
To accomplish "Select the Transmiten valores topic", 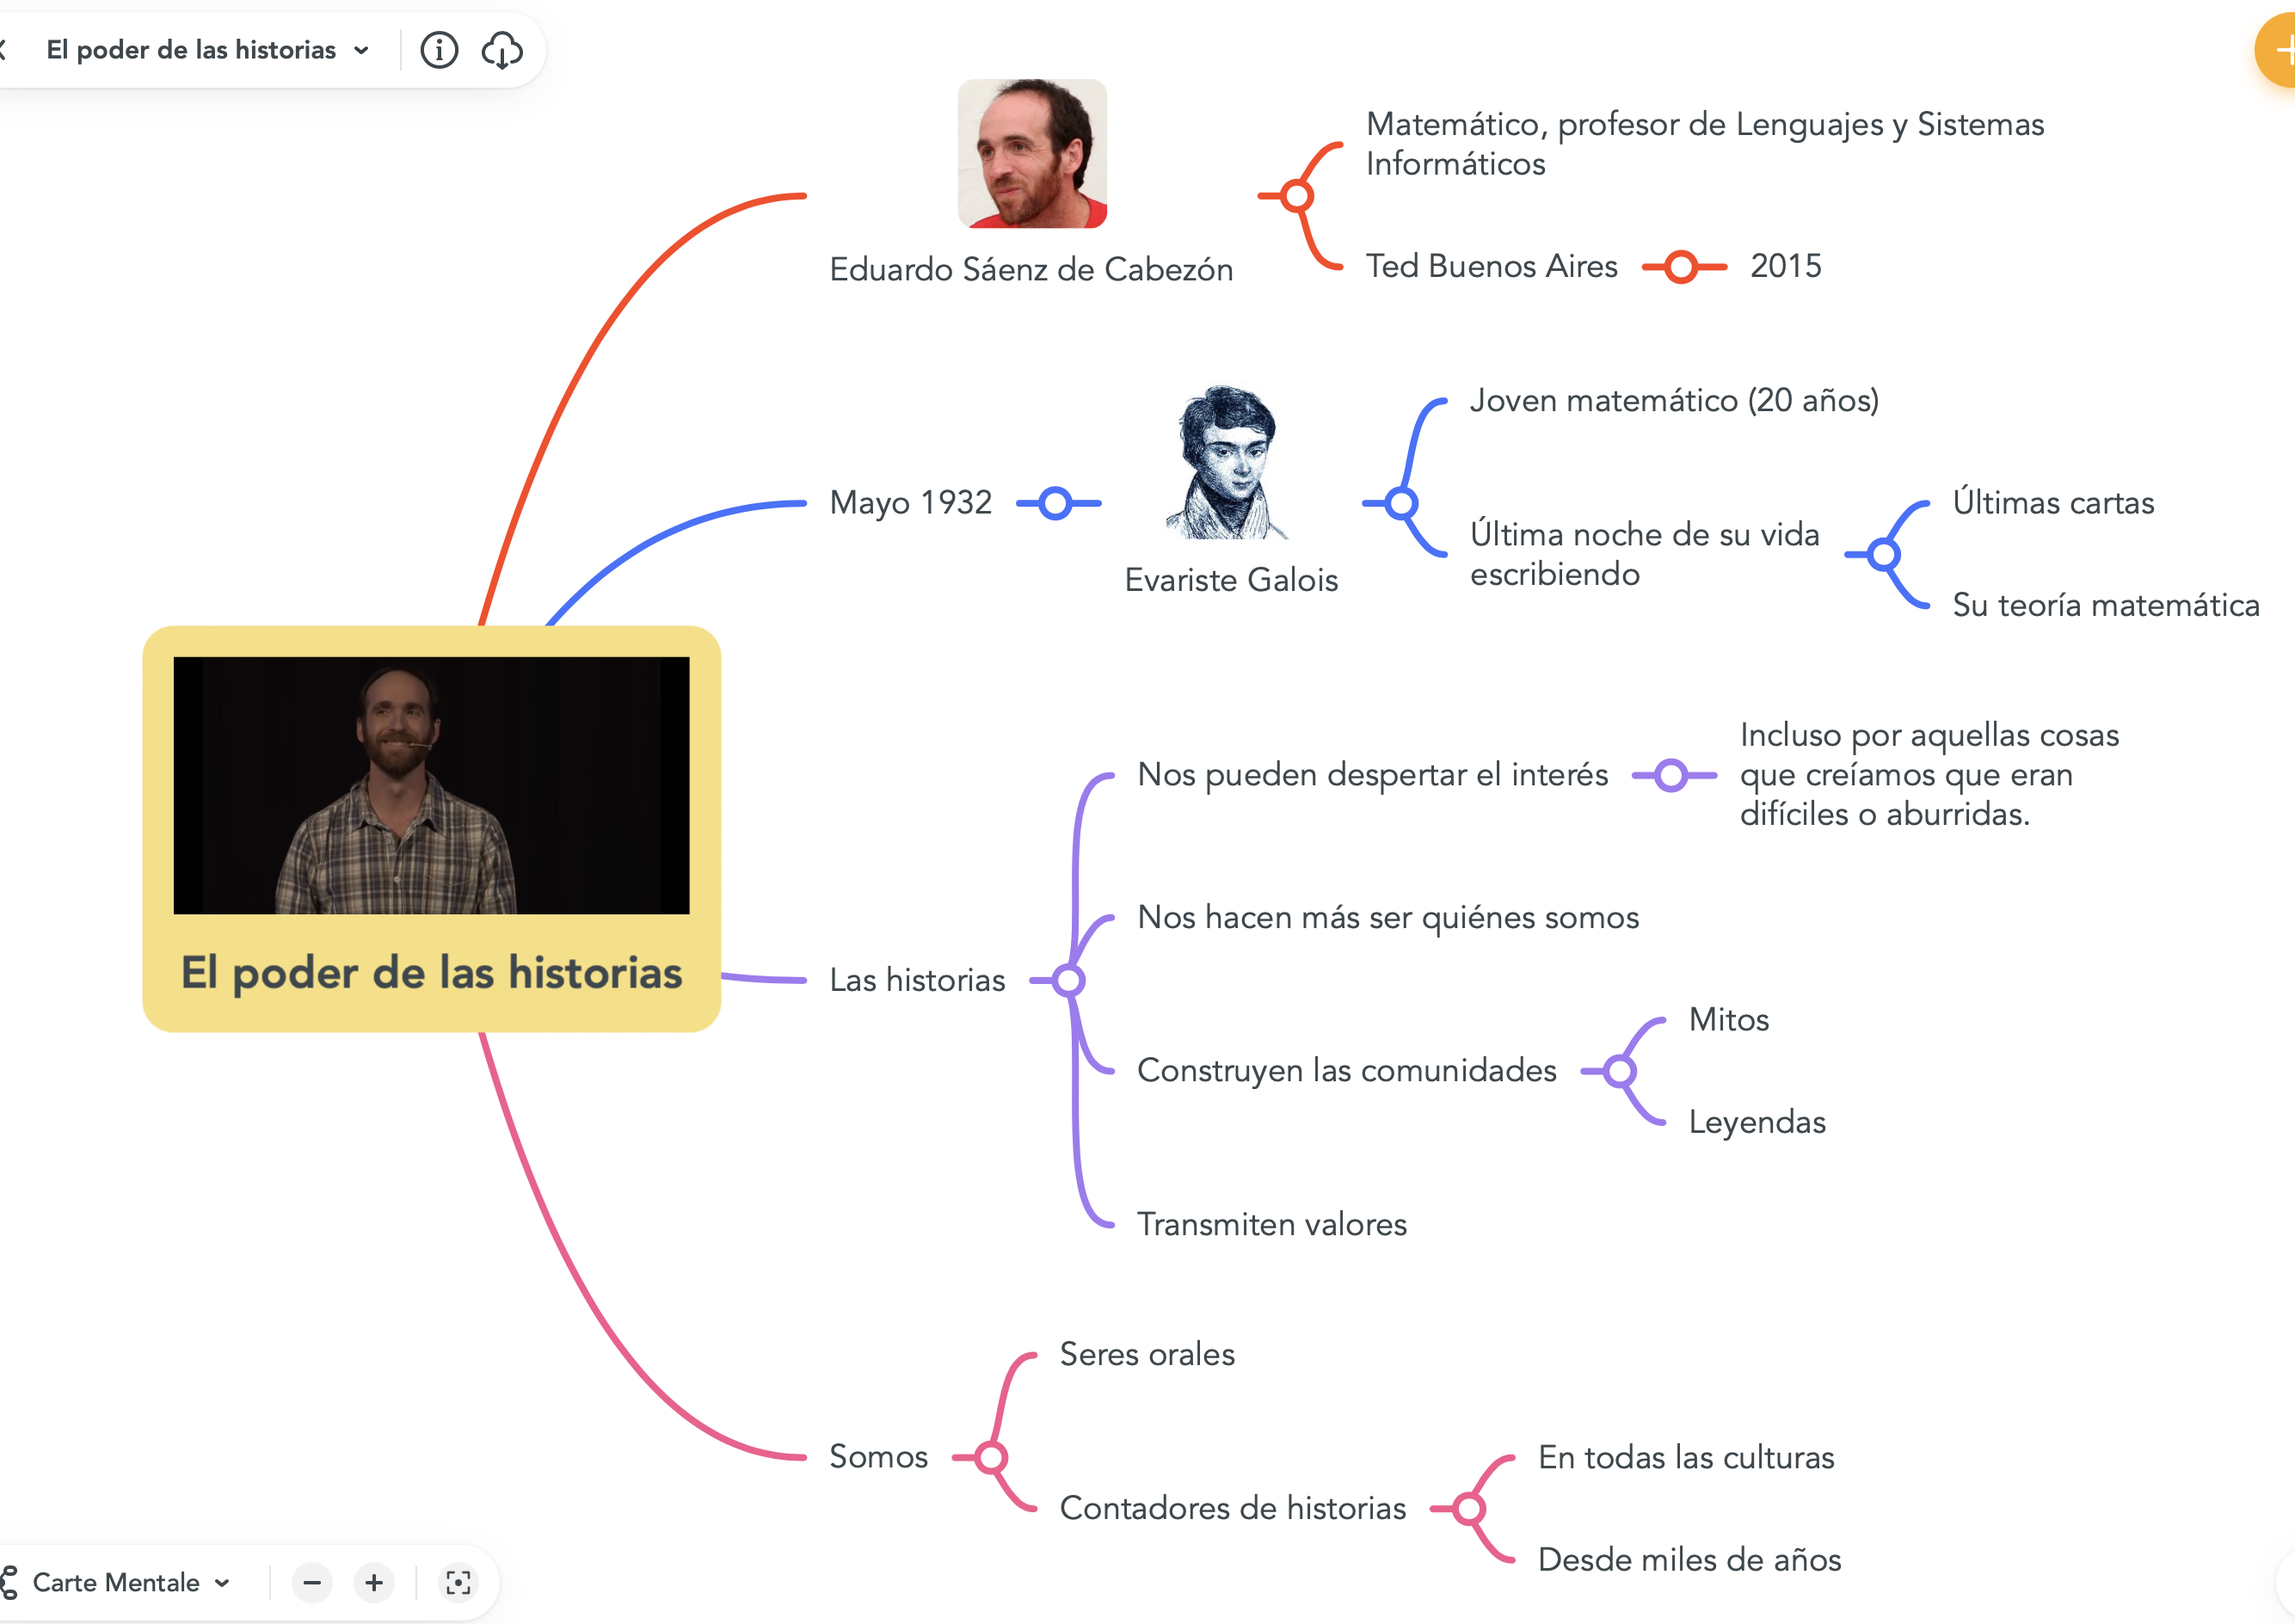I will click(1271, 1225).
